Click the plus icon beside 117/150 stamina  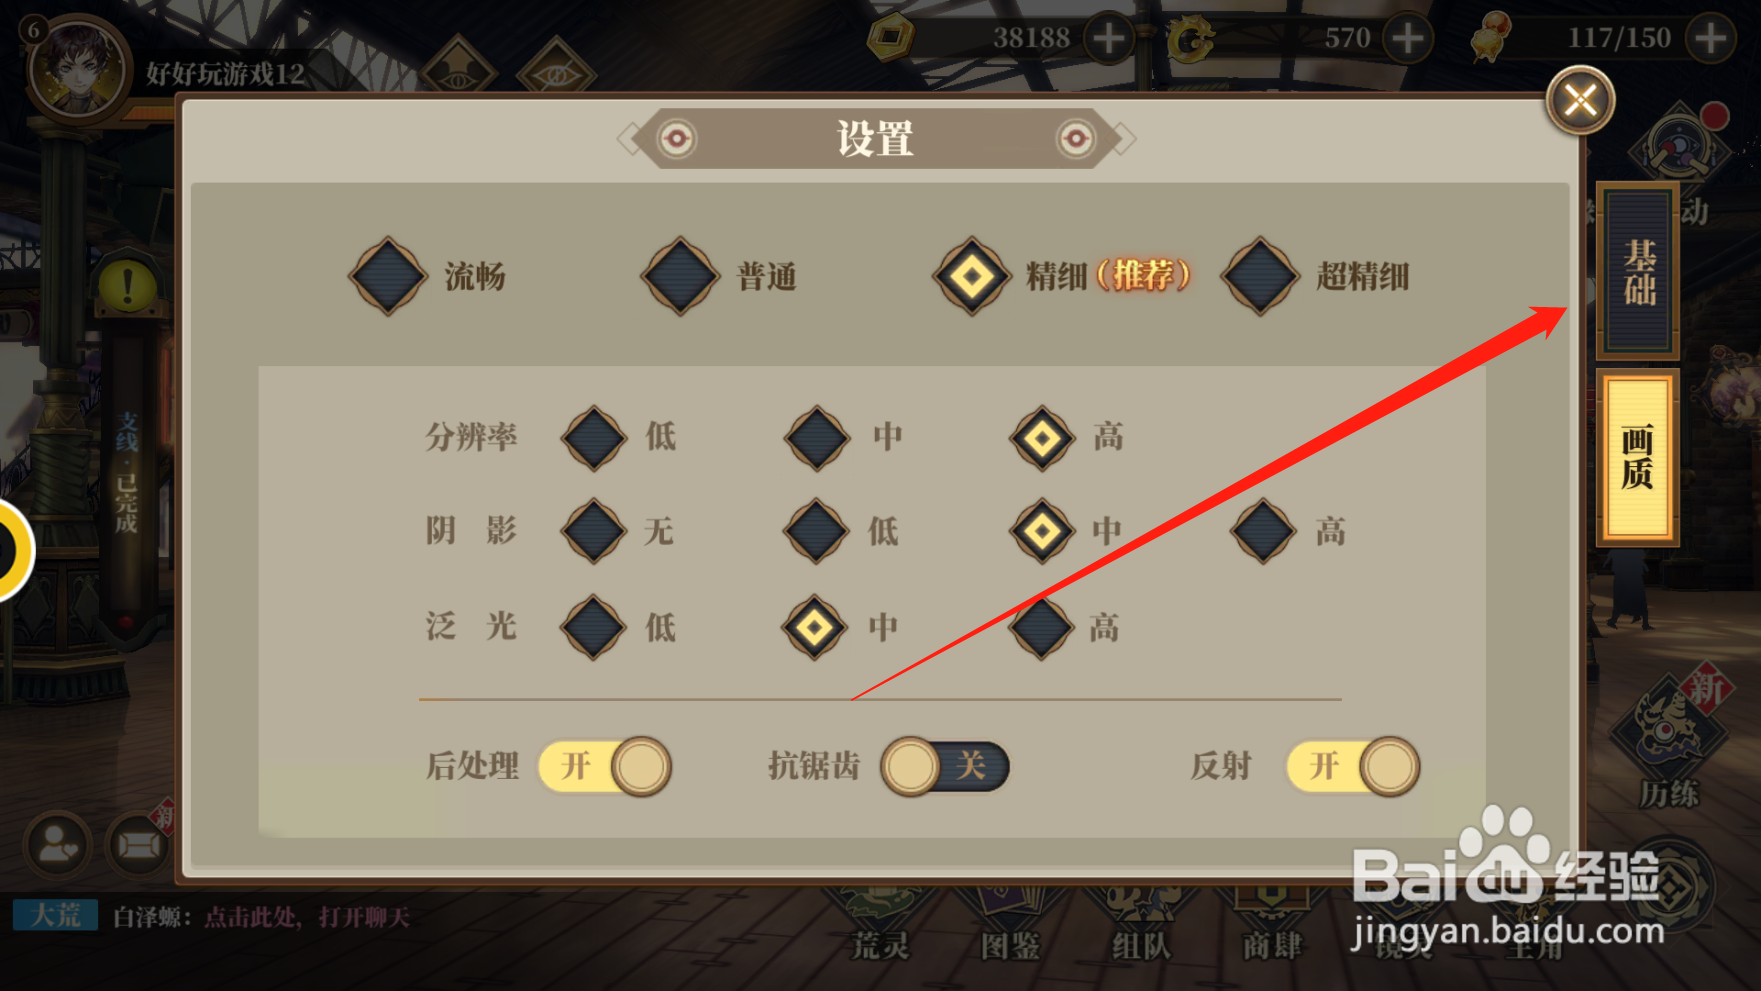coord(1711,38)
